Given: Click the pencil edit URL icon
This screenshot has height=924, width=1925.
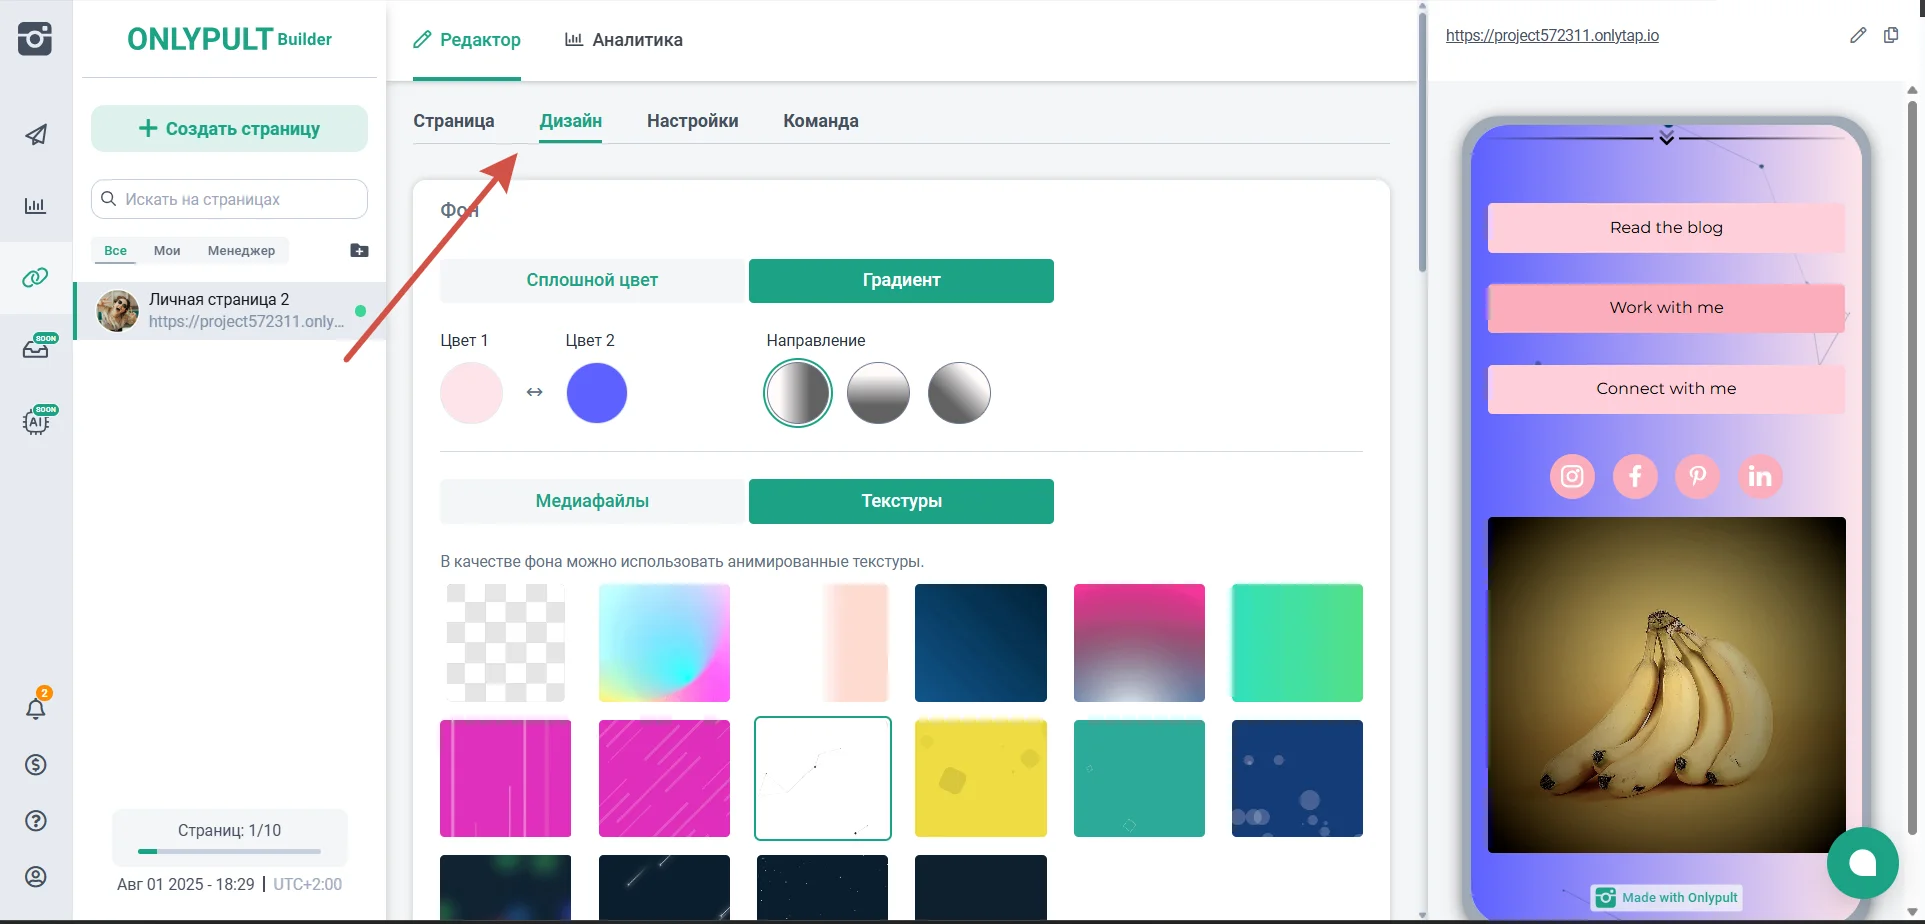Looking at the screenshot, I should point(1858,35).
